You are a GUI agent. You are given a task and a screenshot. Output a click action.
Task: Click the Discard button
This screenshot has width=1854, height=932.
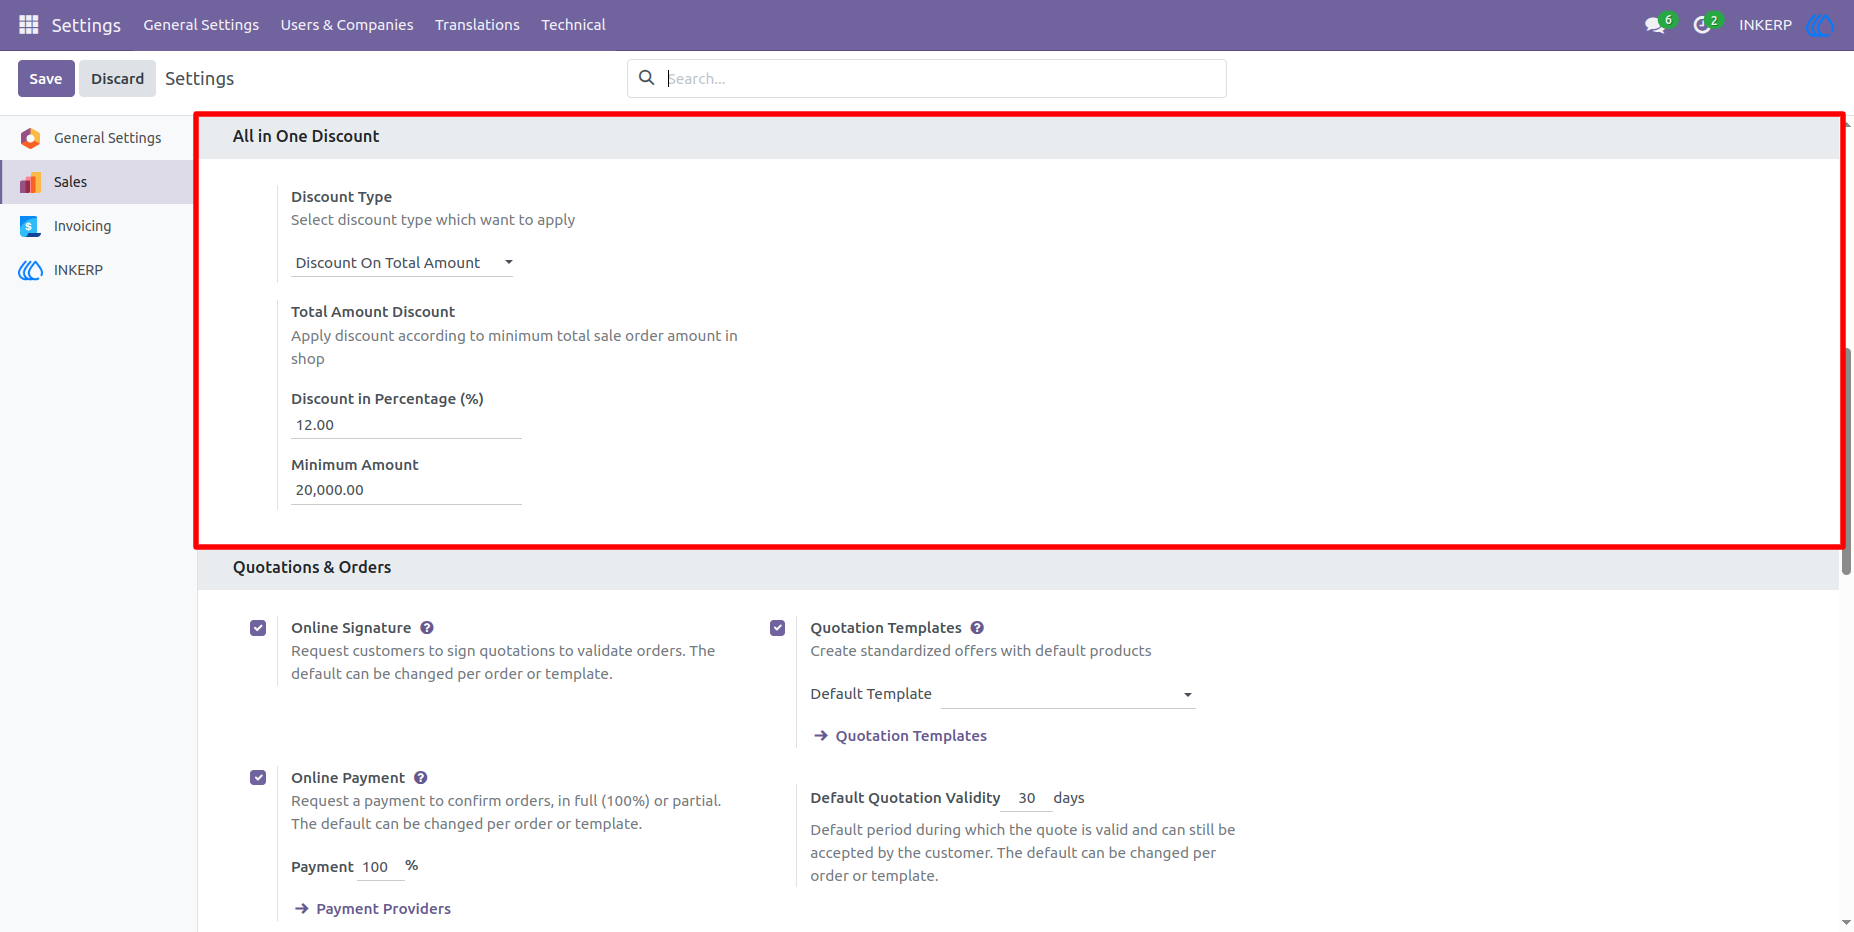[117, 78]
